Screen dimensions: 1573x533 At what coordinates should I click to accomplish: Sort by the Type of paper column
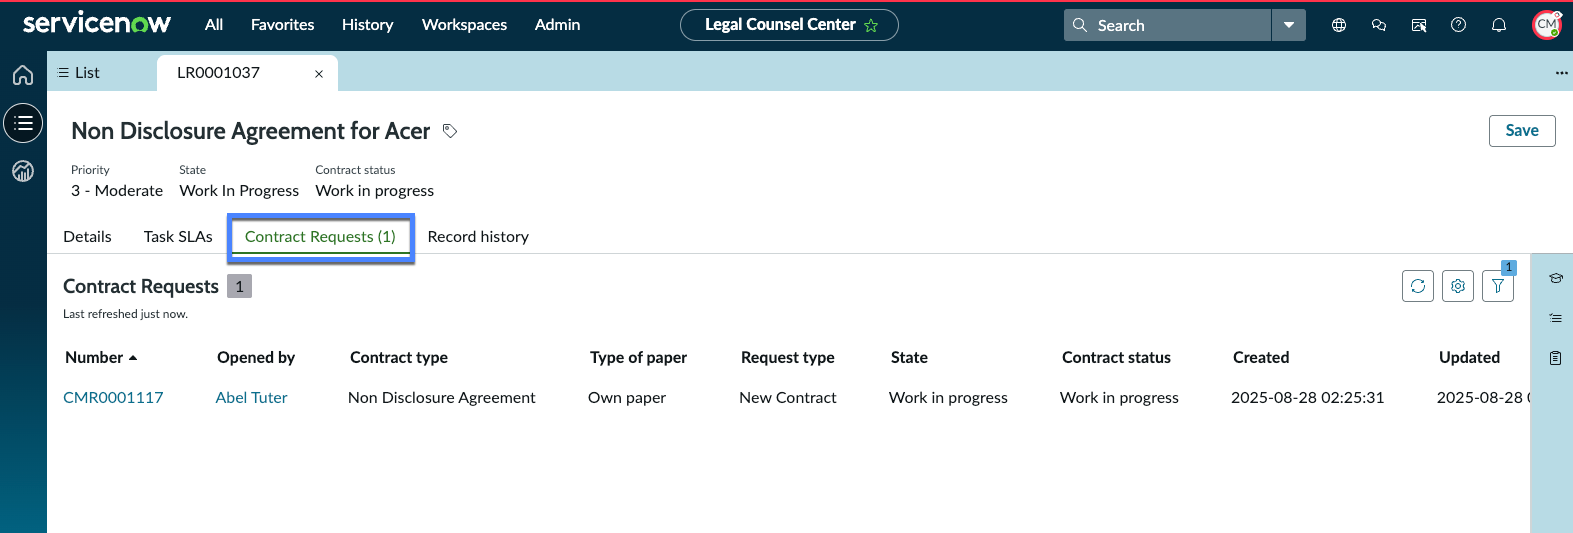pos(638,358)
